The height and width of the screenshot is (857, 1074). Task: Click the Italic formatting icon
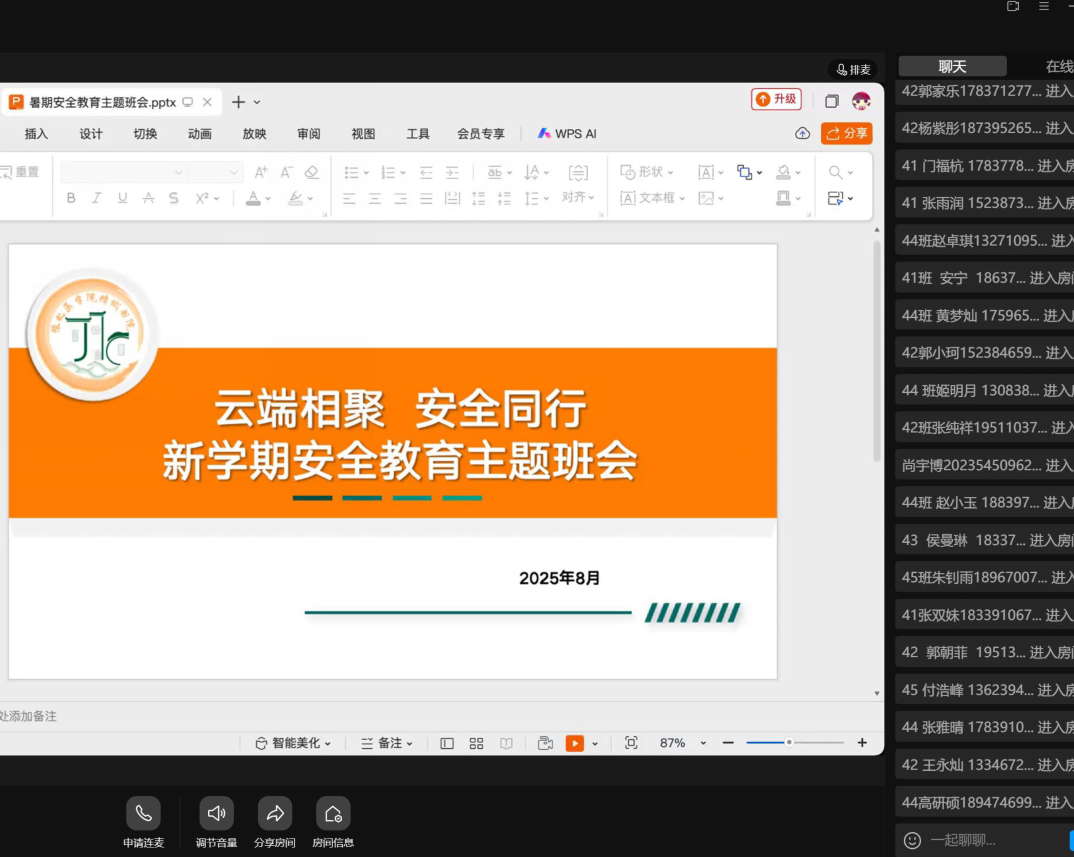click(97, 198)
